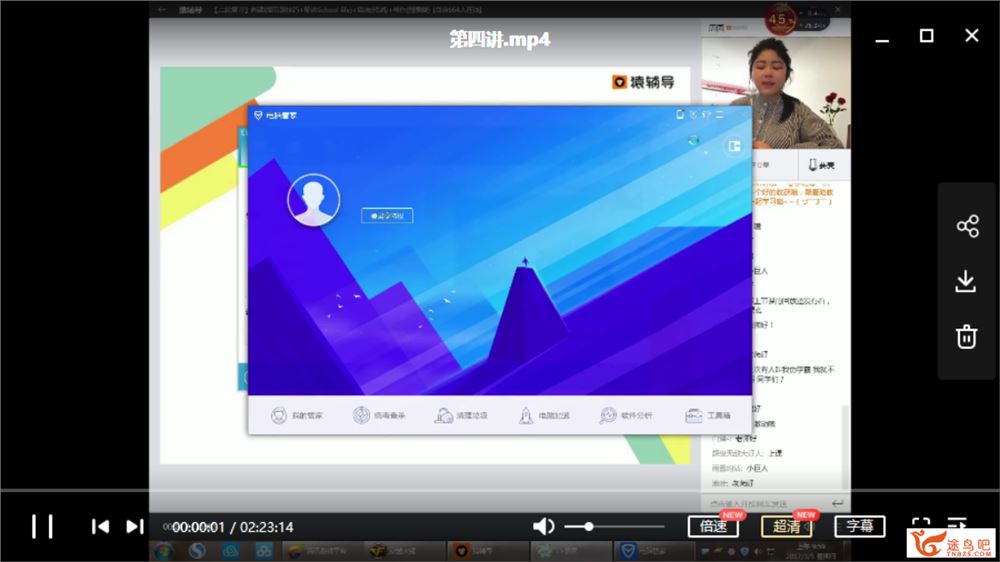
Task: Send chat message with enter arrow icon
Action: (837, 503)
